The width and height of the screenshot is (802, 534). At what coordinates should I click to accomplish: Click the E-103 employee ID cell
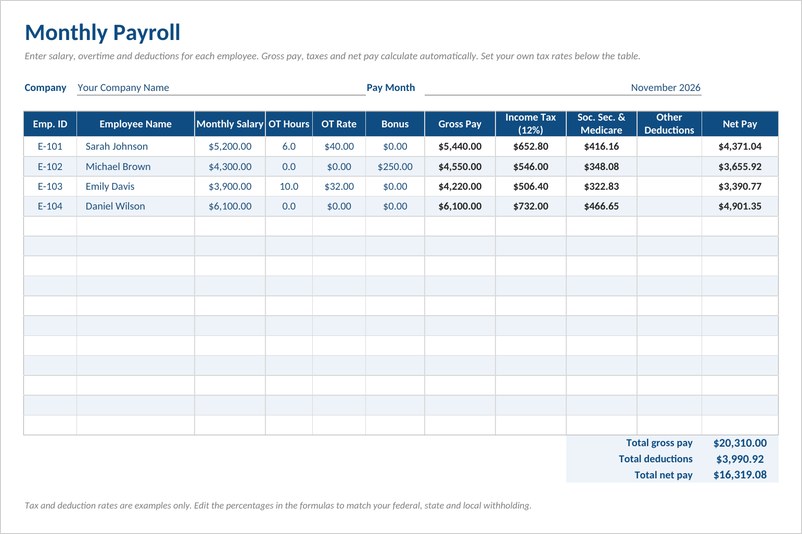pos(50,187)
